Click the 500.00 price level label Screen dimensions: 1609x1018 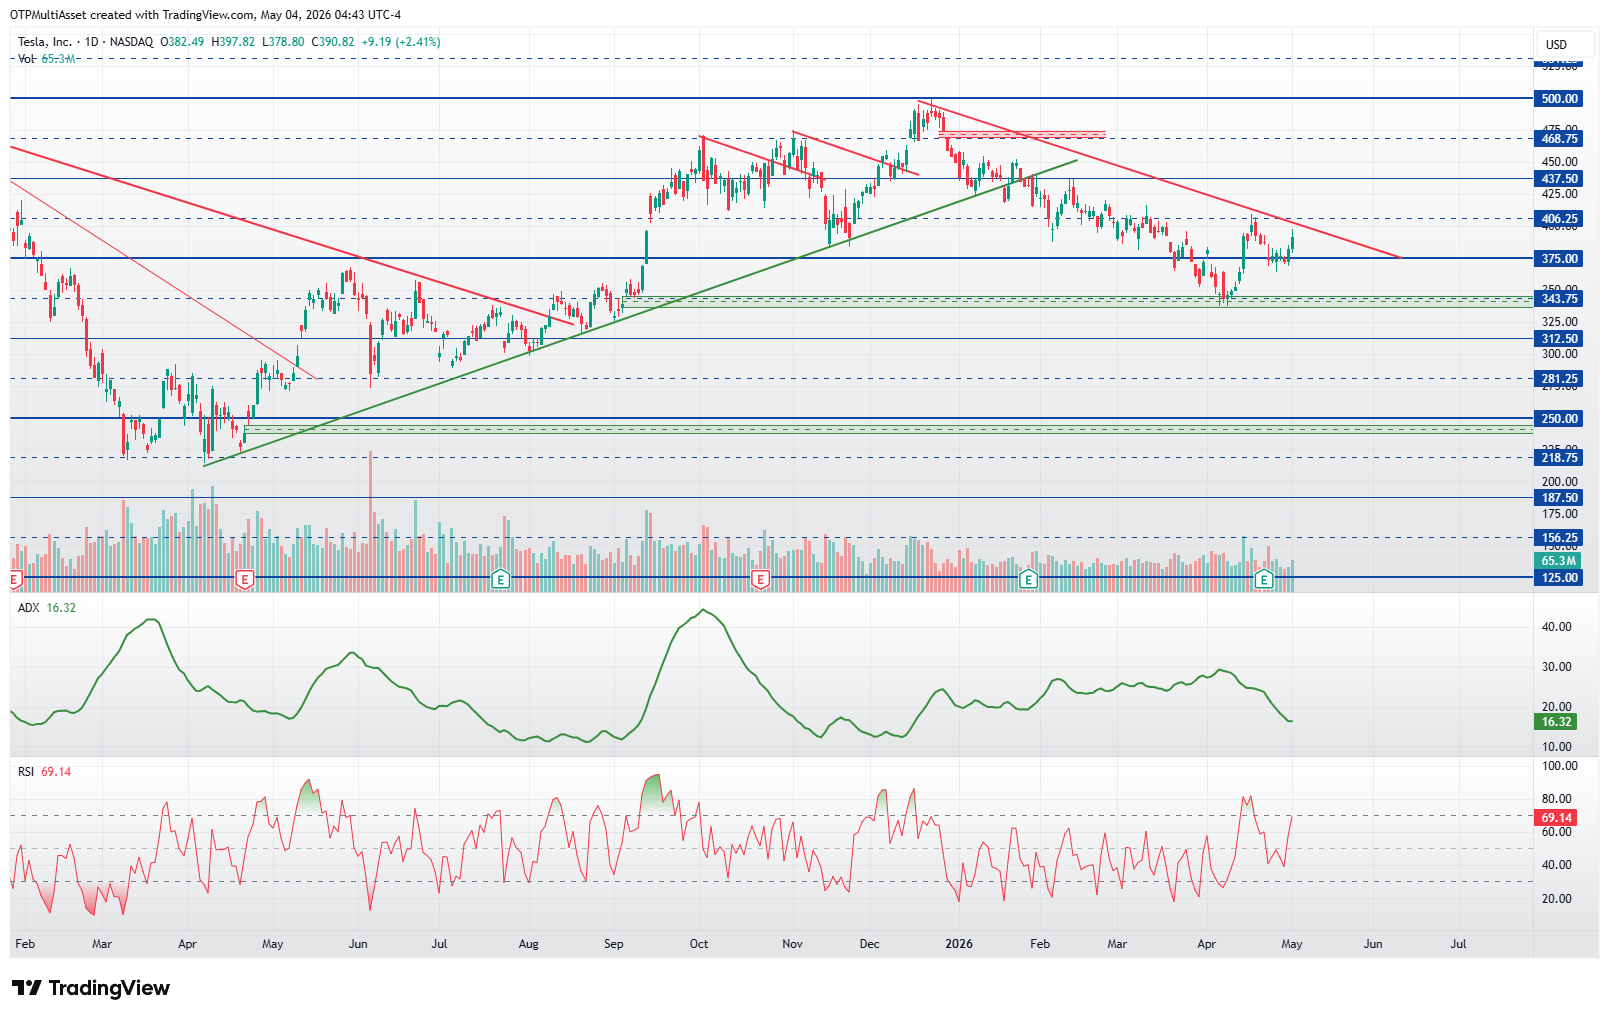tap(1559, 99)
